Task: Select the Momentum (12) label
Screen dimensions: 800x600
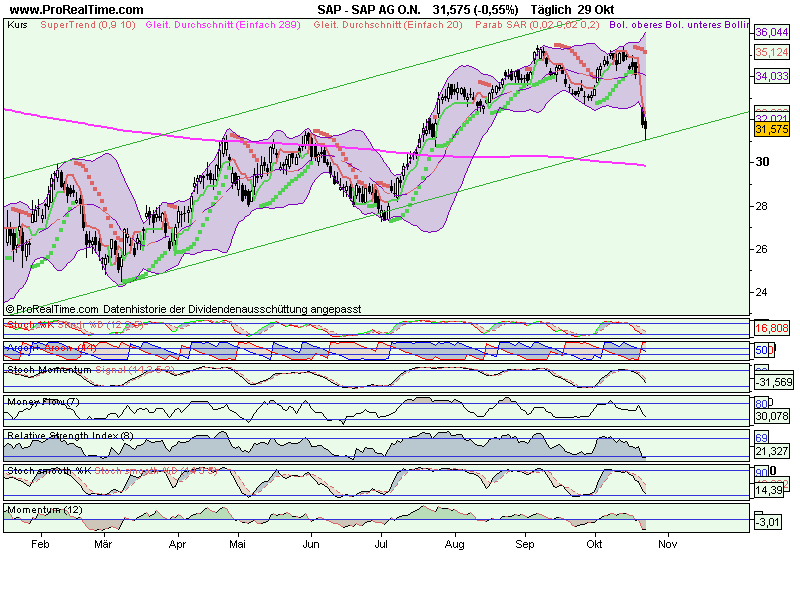Action: 44,510
